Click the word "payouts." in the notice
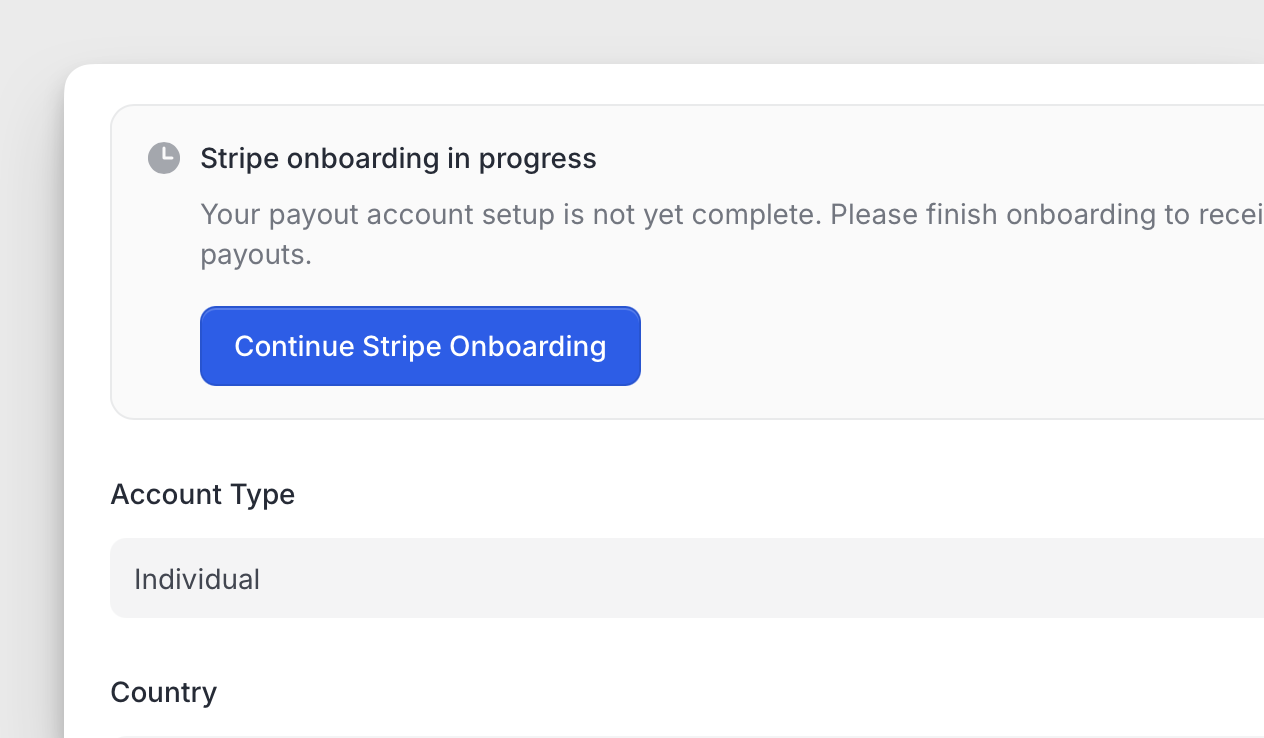 point(256,254)
